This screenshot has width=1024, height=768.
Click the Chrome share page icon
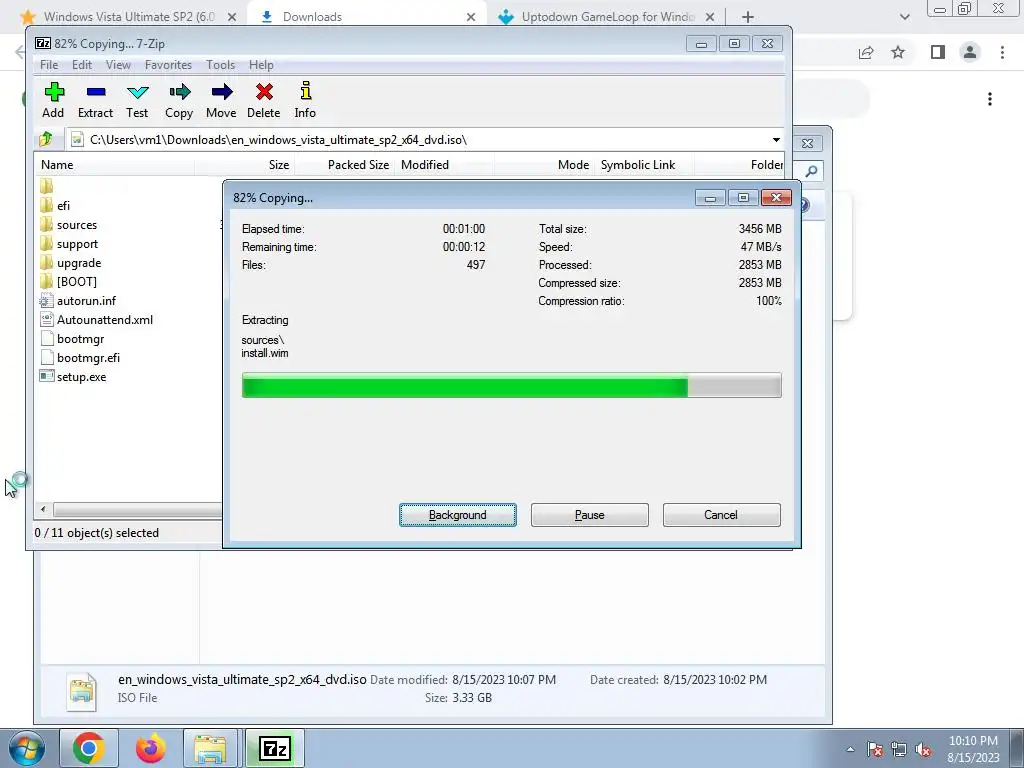866,52
